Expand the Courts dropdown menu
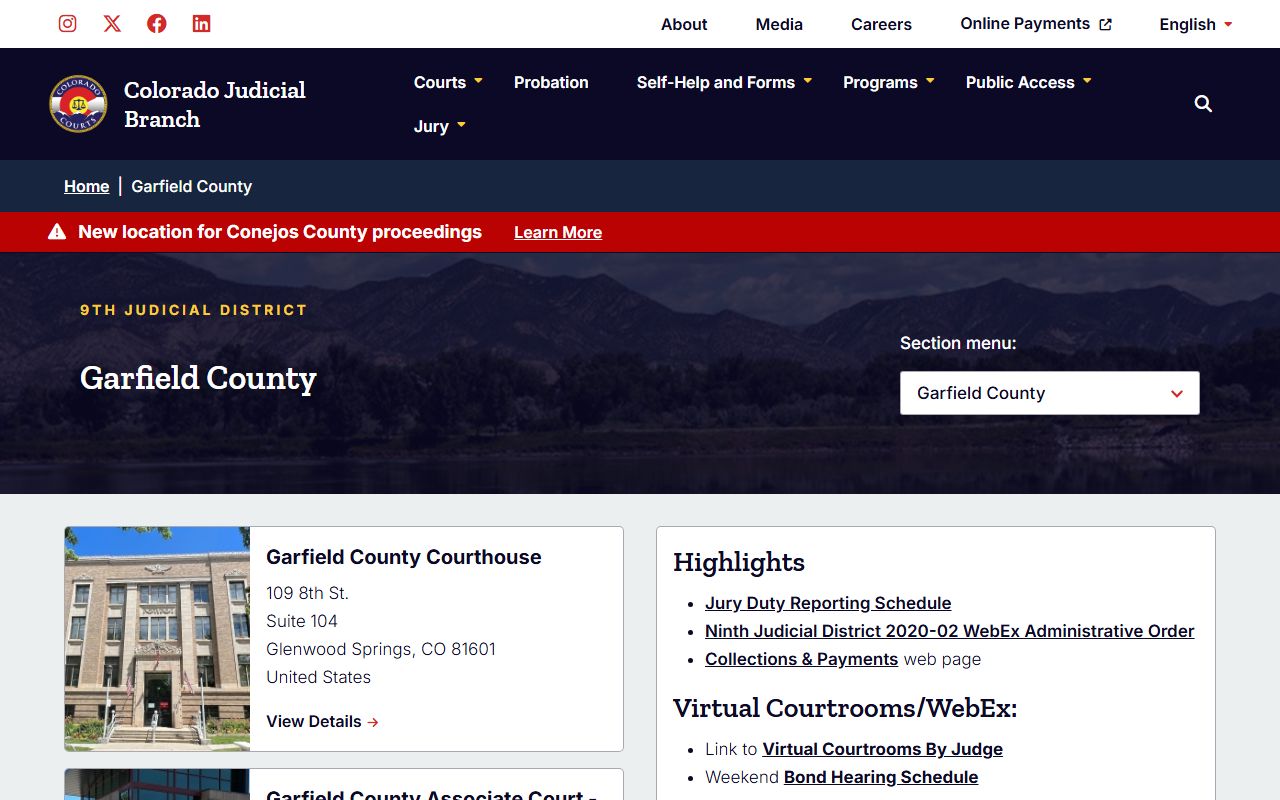Screen dimensions: 1280x800 tap(448, 82)
